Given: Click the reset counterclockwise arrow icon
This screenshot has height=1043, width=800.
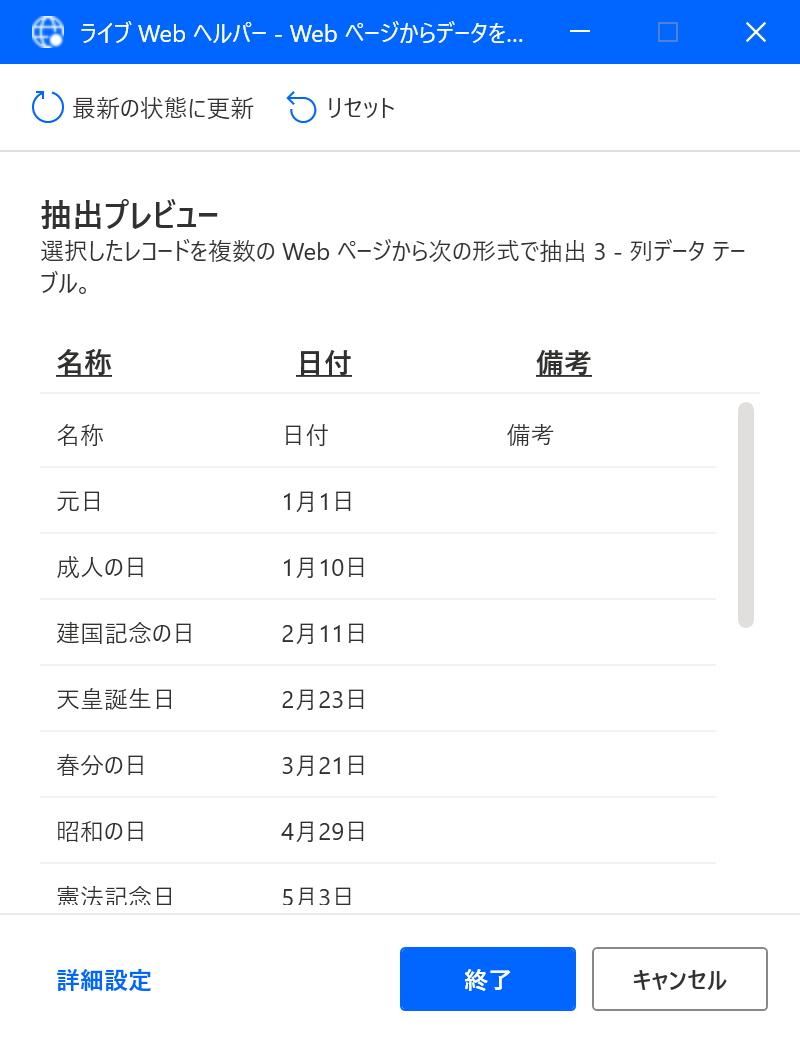Looking at the screenshot, I should click(x=301, y=108).
